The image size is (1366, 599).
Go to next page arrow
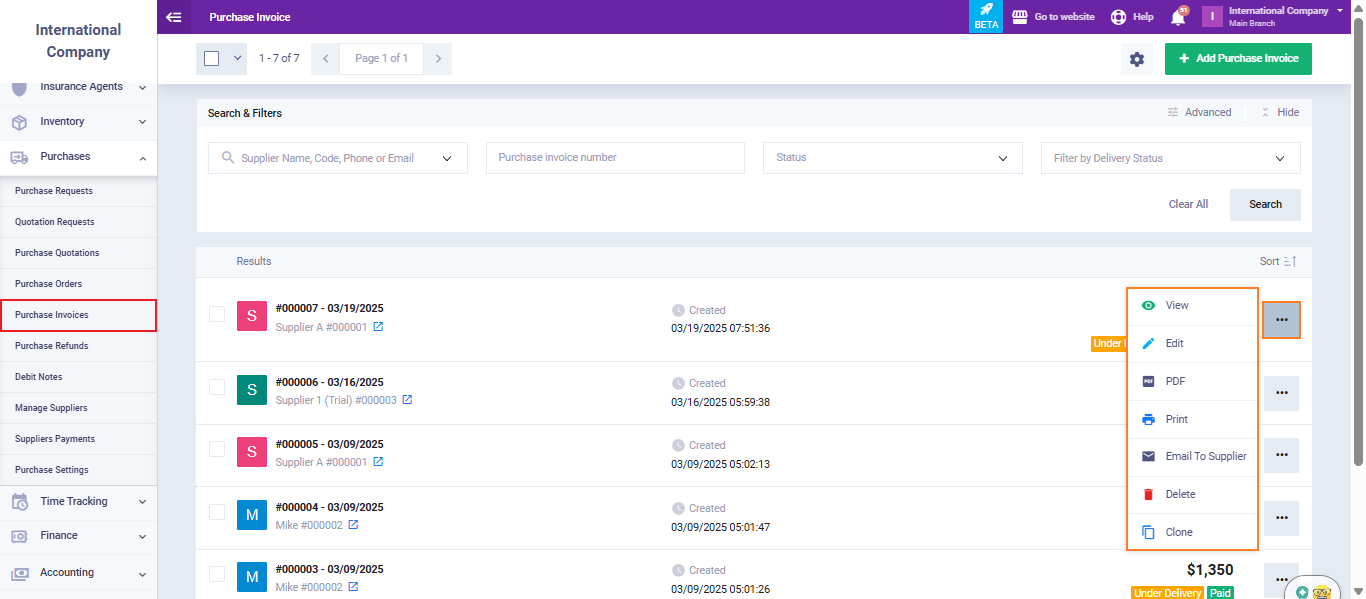click(x=437, y=59)
